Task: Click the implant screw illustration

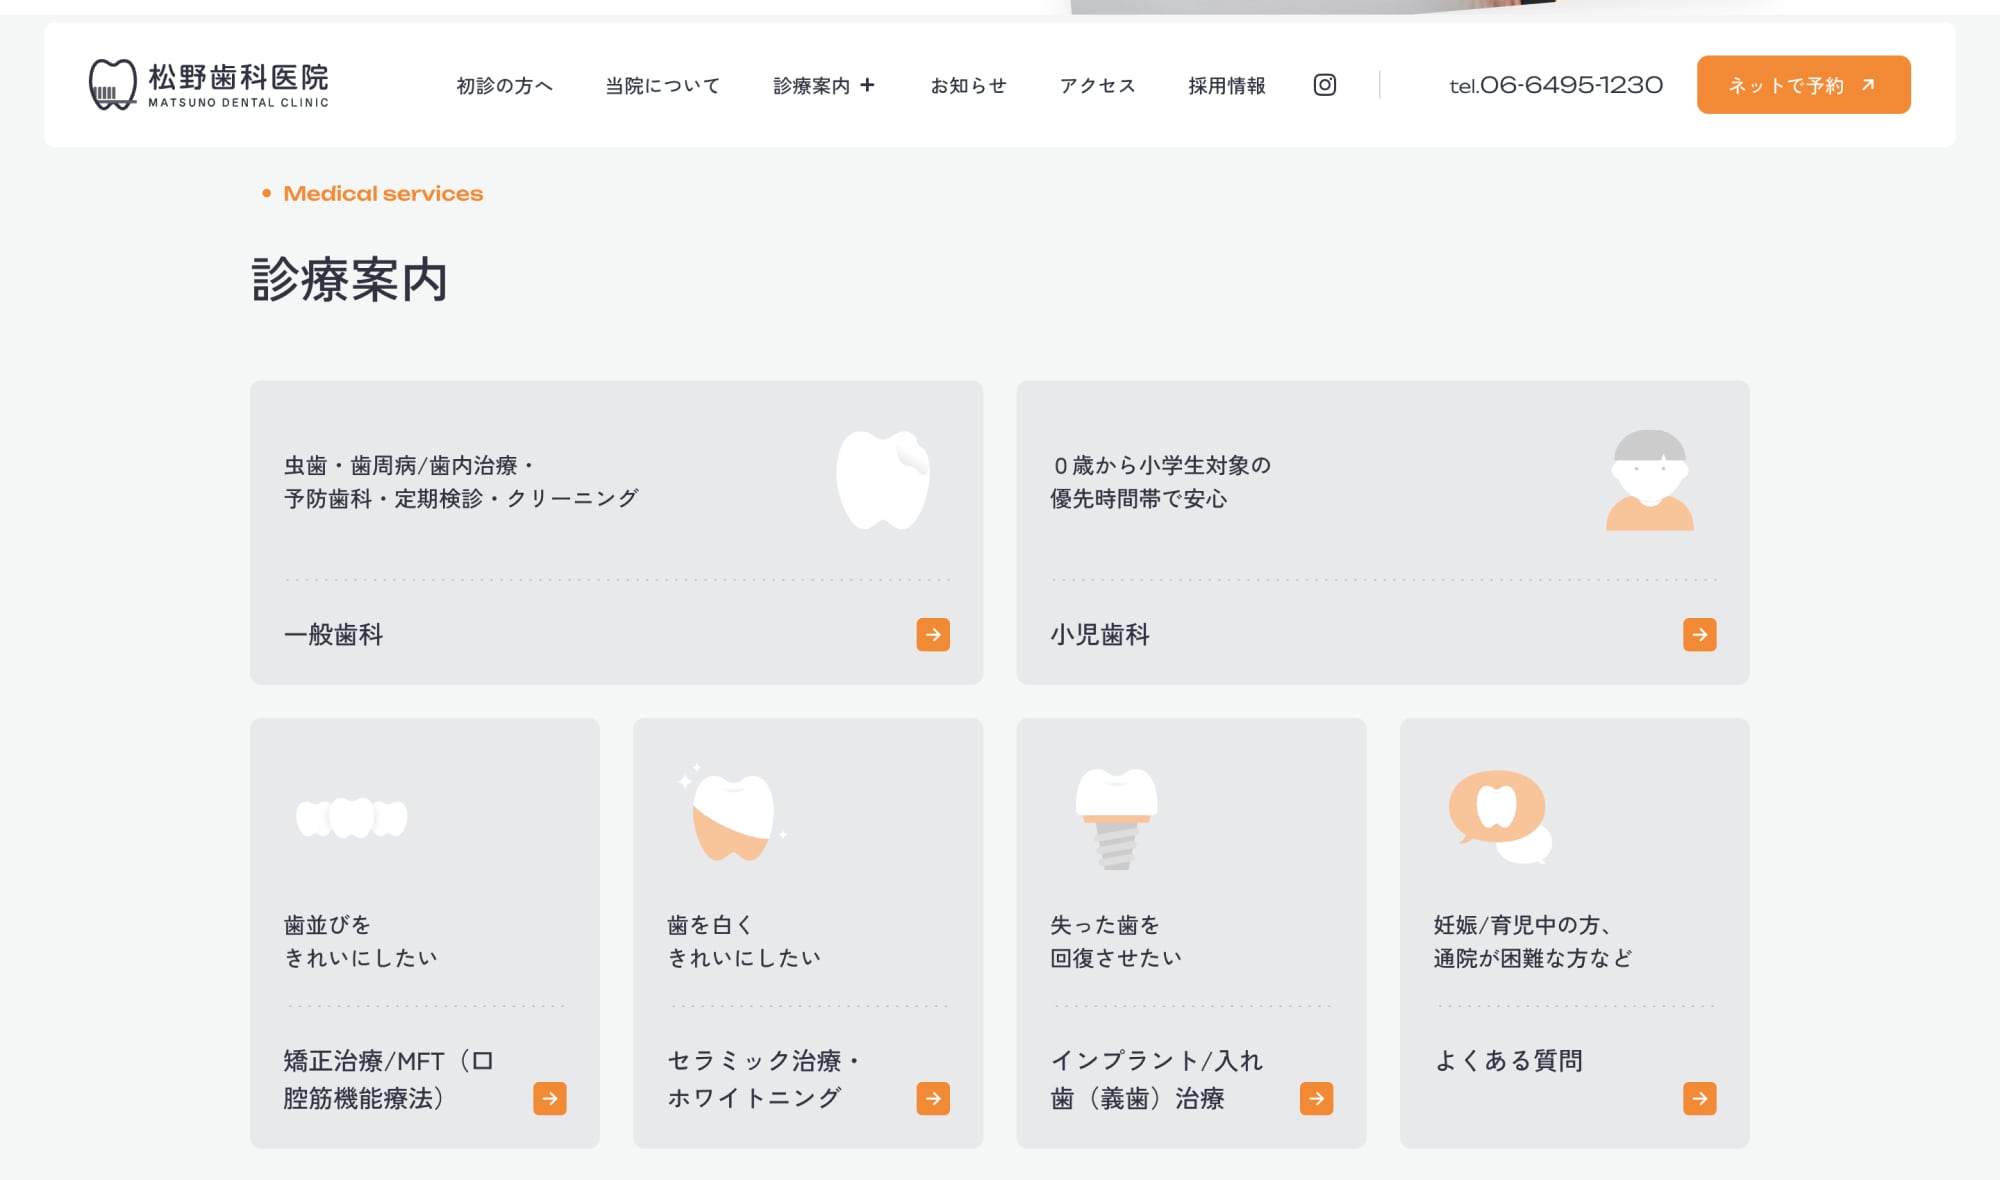Action: click(1116, 818)
